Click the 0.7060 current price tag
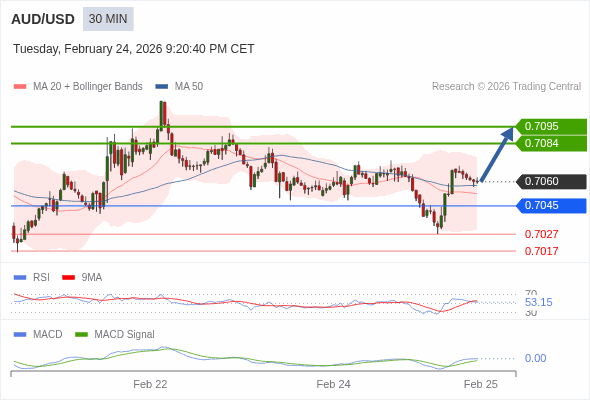This screenshot has width=590, height=400. (x=551, y=181)
